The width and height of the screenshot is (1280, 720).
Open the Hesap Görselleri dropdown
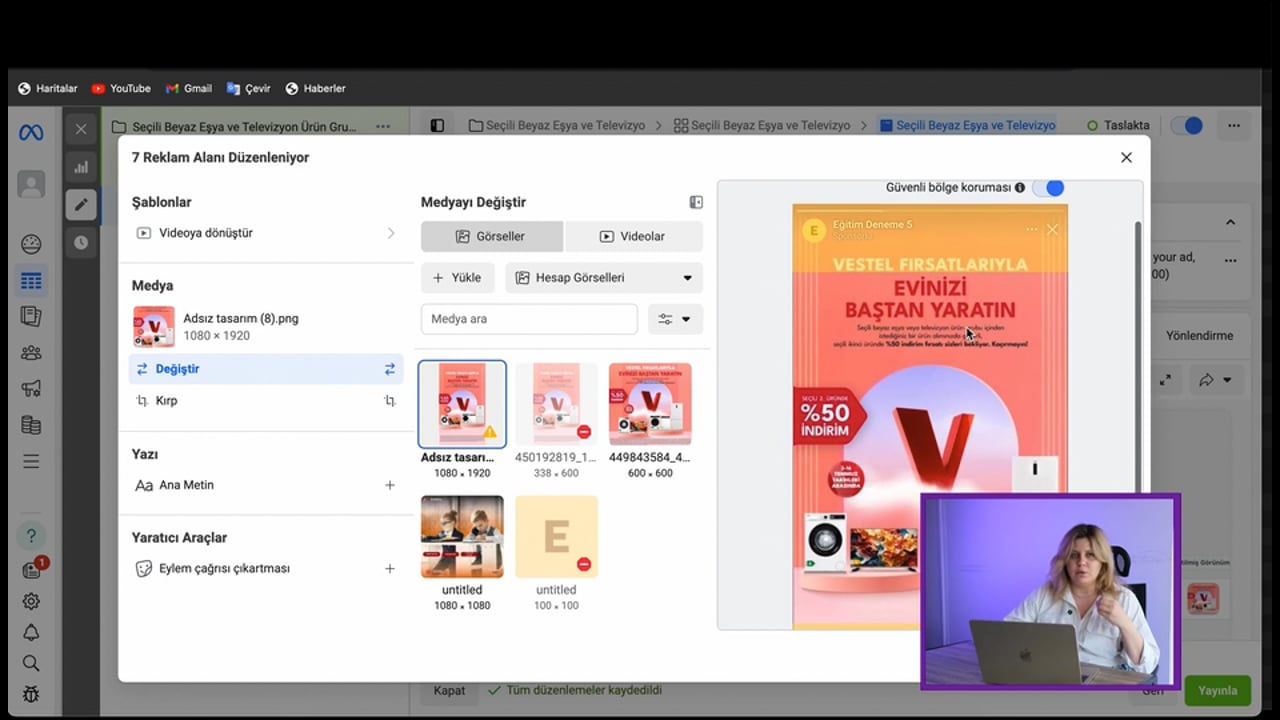pyautogui.click(x=604, y=278)
